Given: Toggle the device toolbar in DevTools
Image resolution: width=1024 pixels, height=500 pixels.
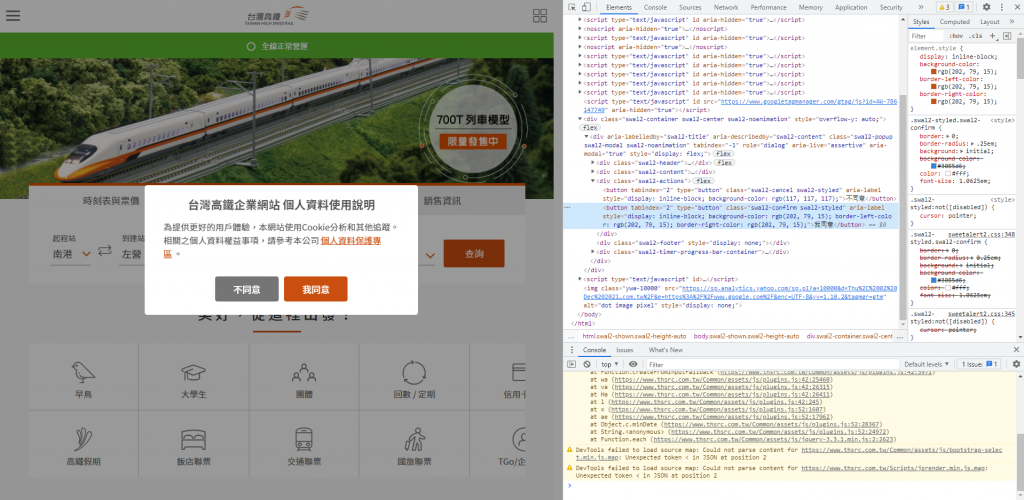Looking at the screenshot, I should [586, 7].
